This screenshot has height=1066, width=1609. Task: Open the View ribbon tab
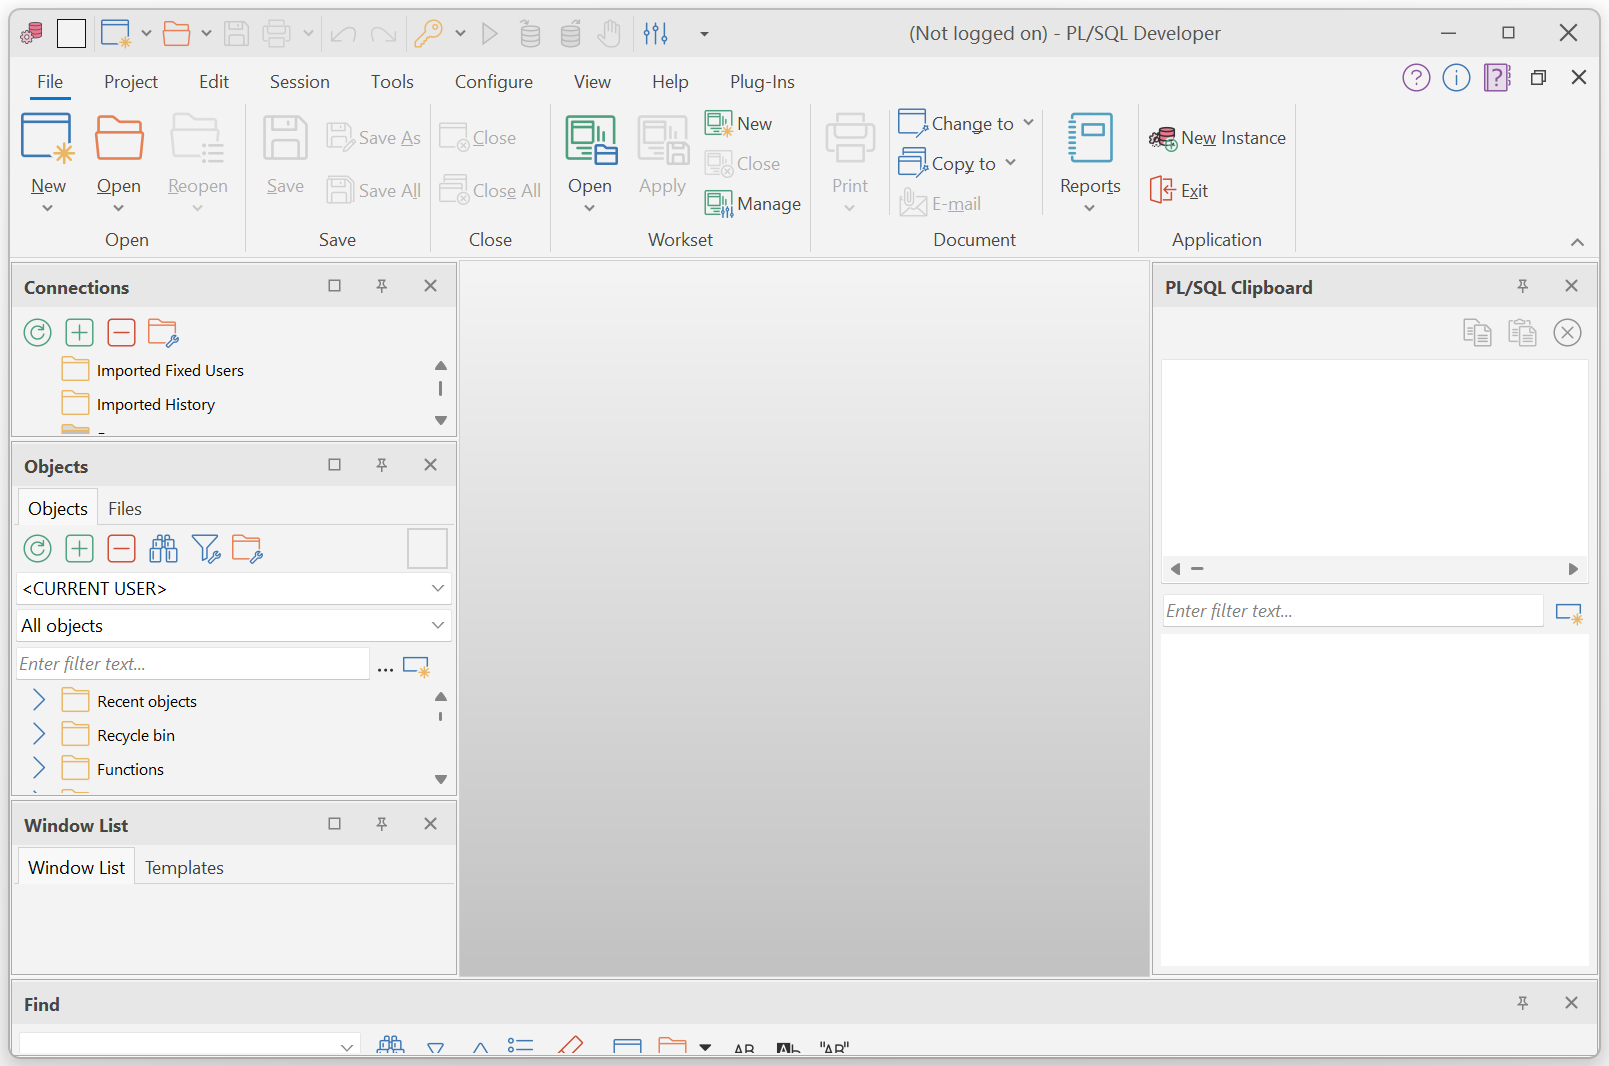[592, 82]
